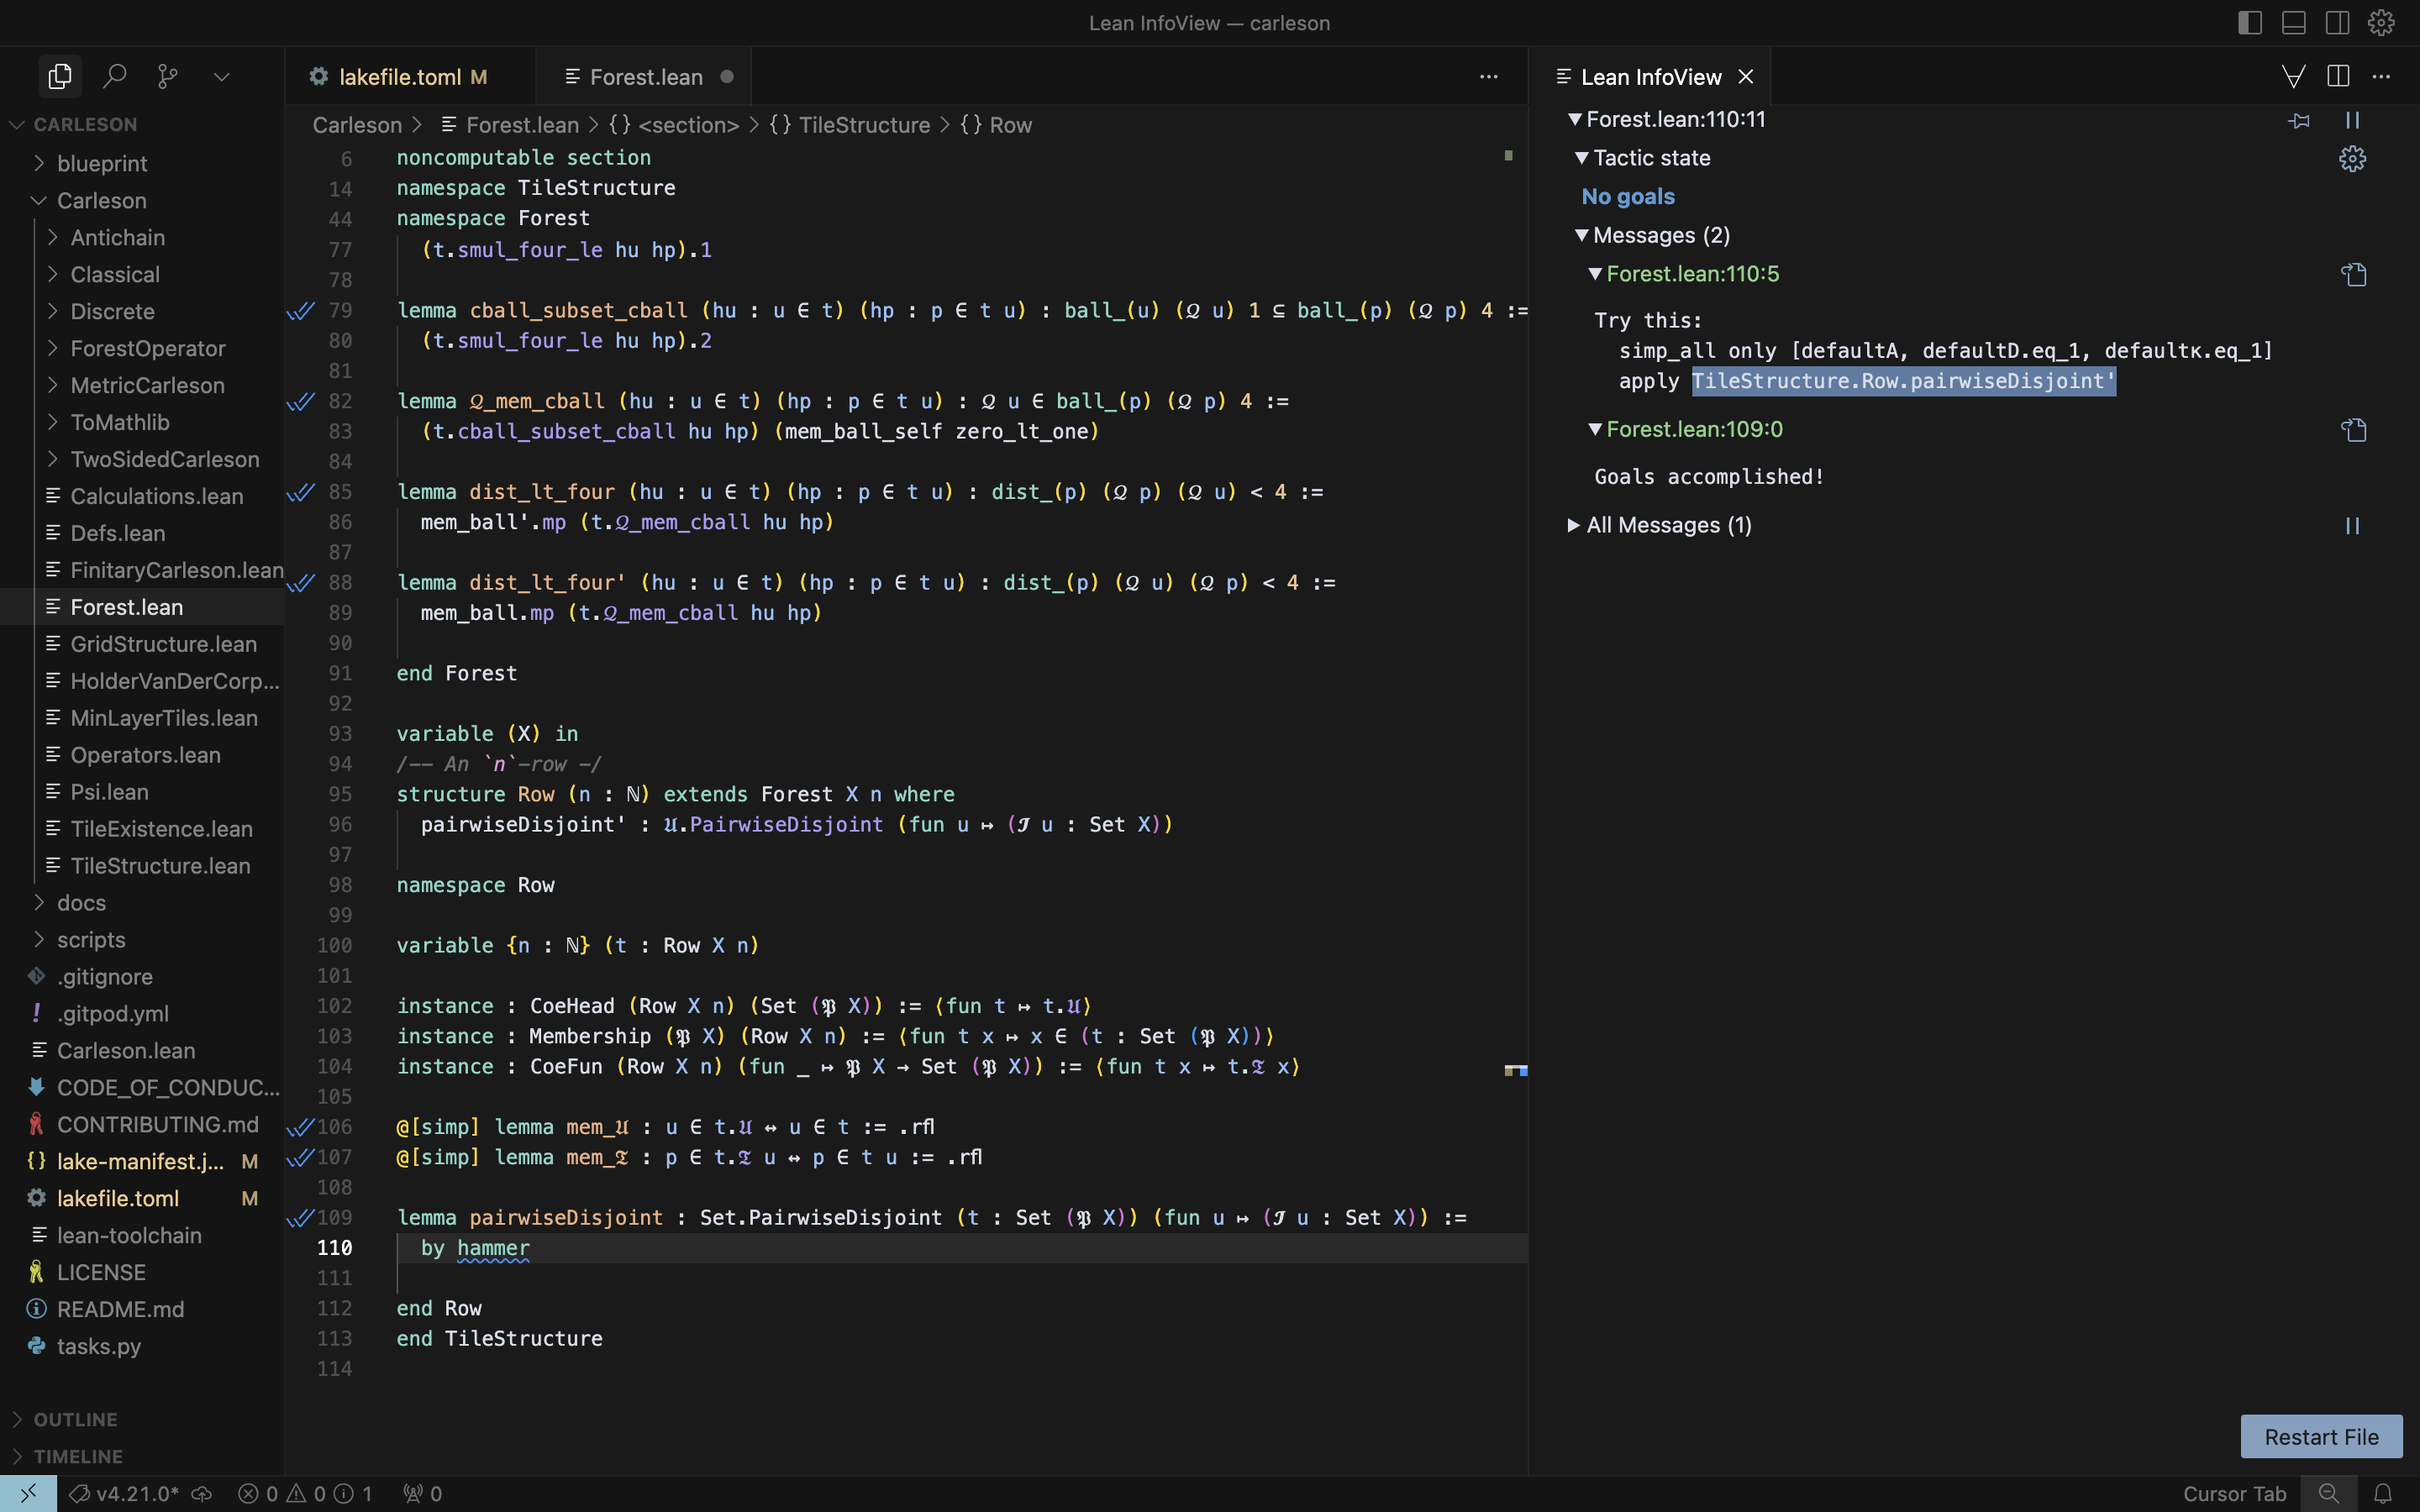Switch to the lakefile.toml tab
Viewport: 2420px width, 1512px height.
coord(400,77)
